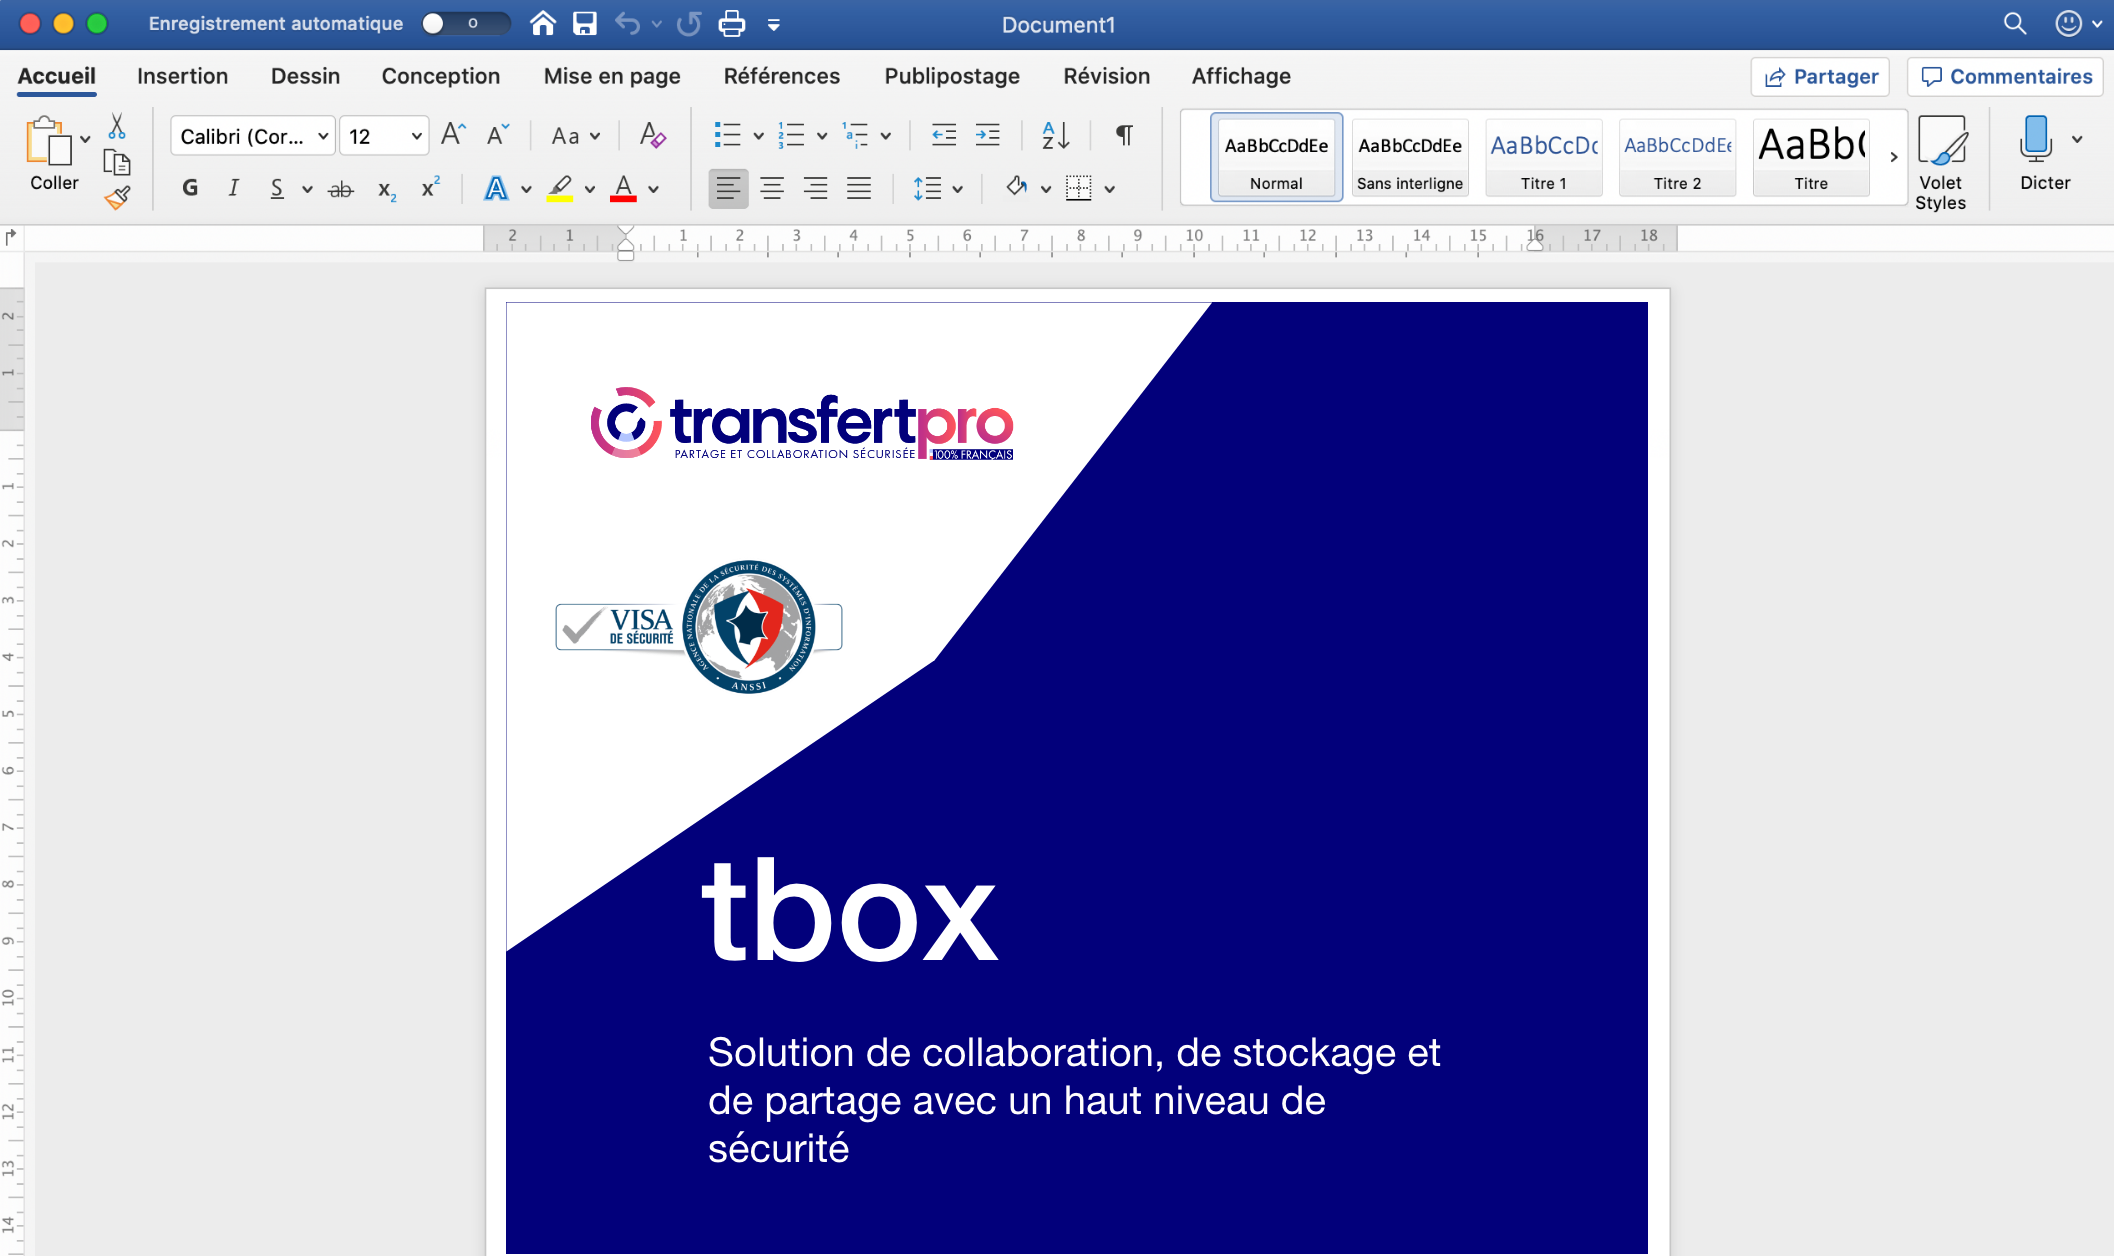
Task: Justify the paragraph text
Action: tap(859, 188)
